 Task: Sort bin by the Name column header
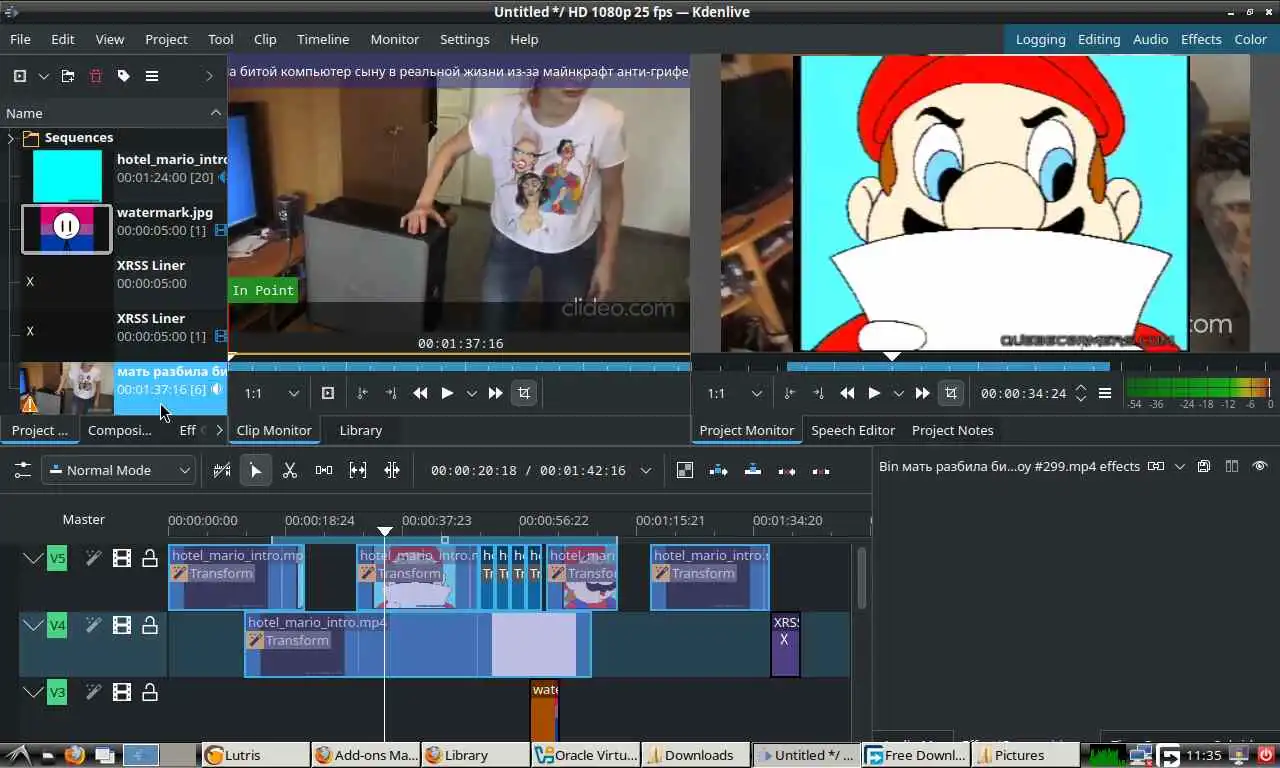pos(113,113)
